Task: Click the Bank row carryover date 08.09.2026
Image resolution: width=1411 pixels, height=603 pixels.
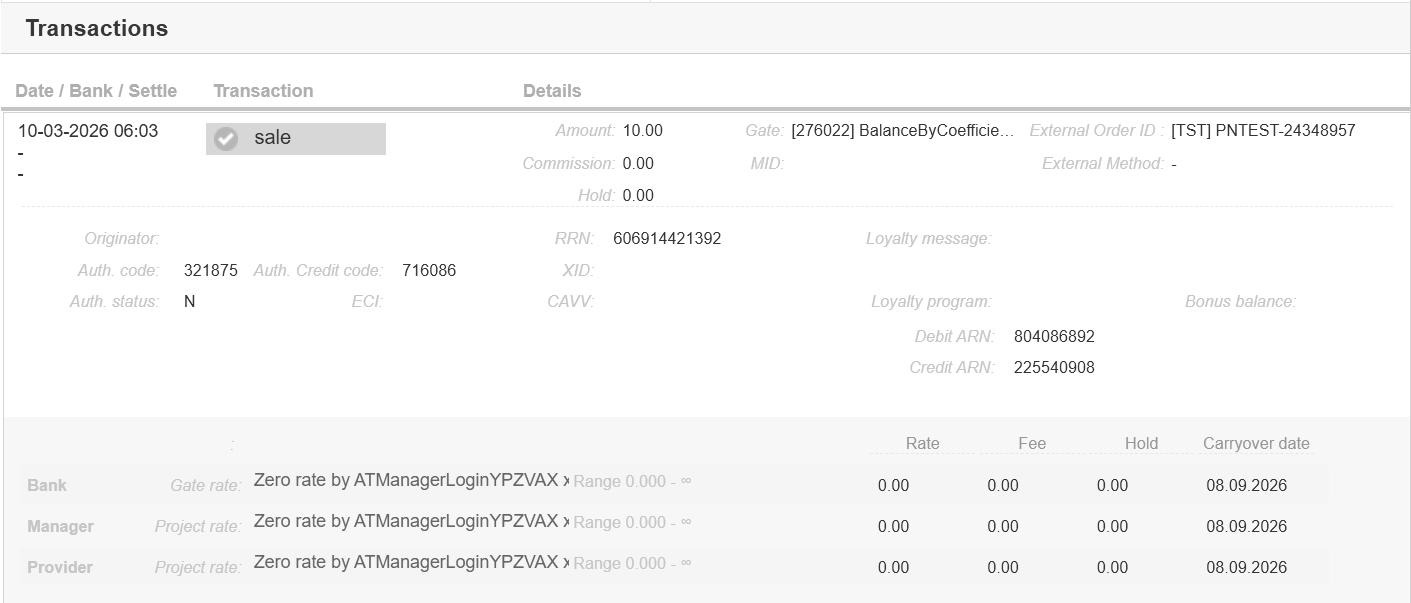Action: point(1246,485)
